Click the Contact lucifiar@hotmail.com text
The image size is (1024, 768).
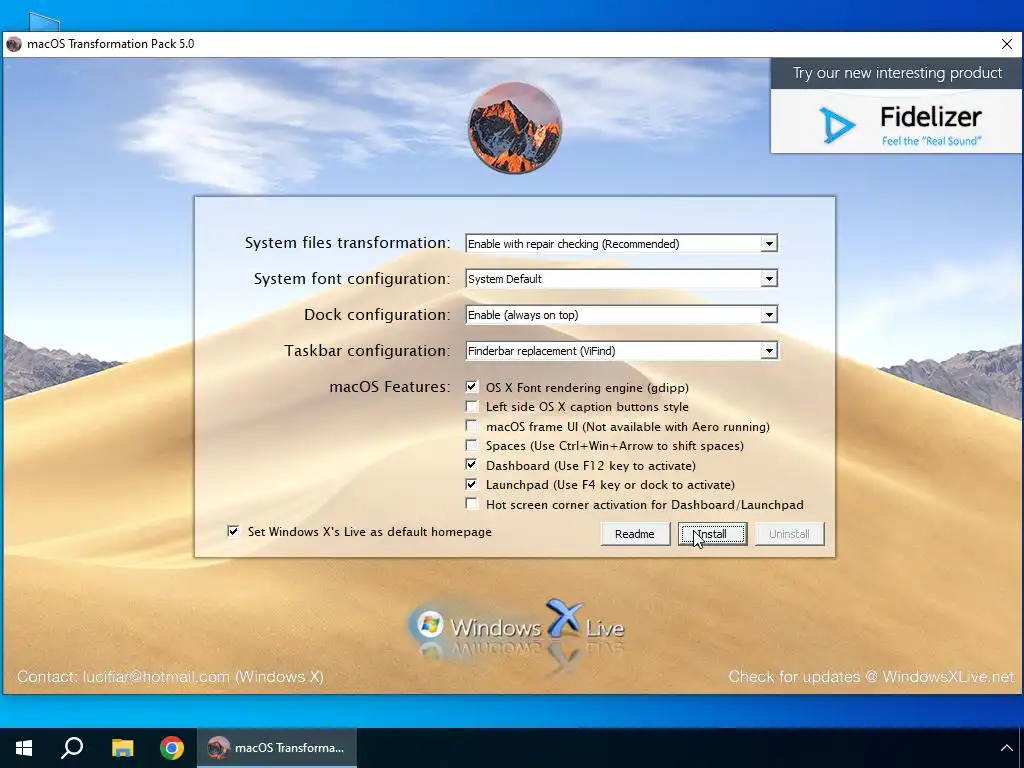[170, 677]
